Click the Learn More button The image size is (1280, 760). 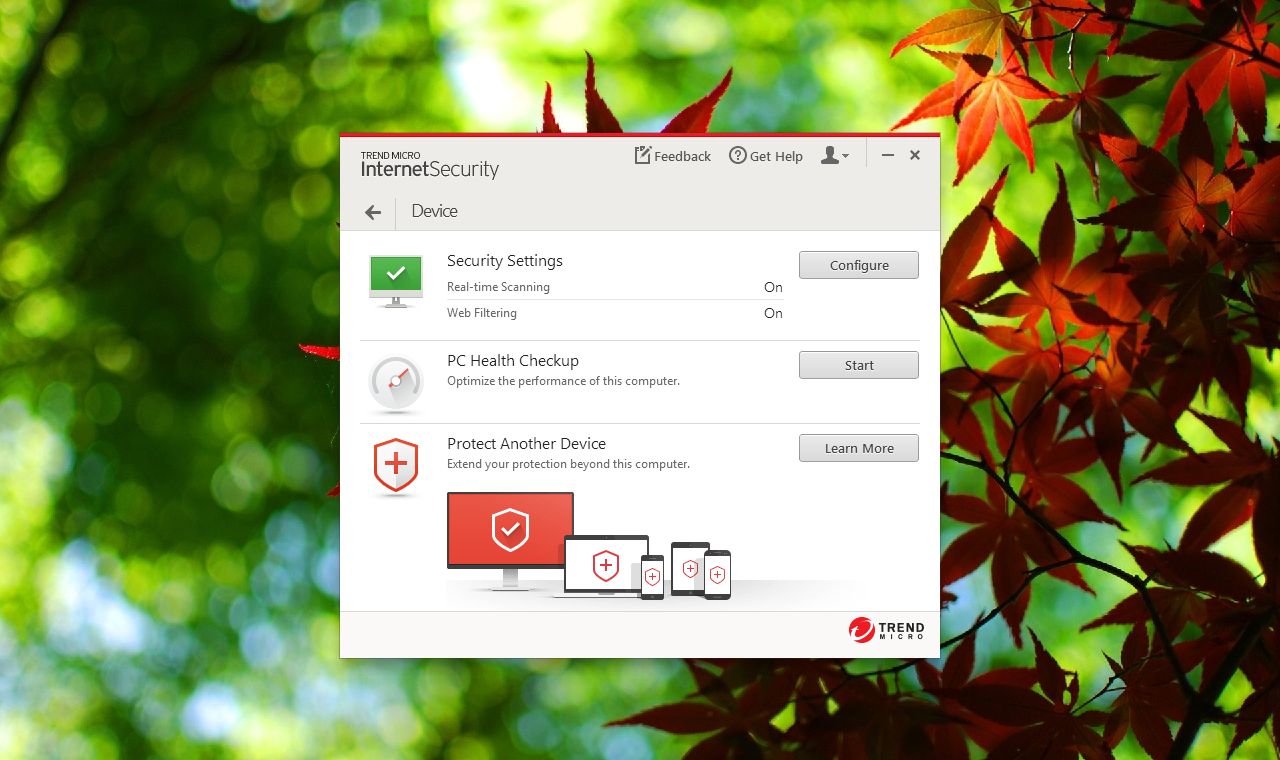pyautogui.click(x=859, y=448)
